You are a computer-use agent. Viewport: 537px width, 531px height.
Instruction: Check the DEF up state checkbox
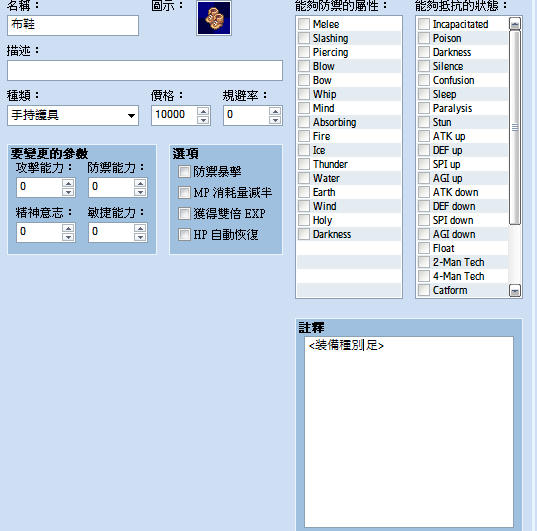point(424,150)
